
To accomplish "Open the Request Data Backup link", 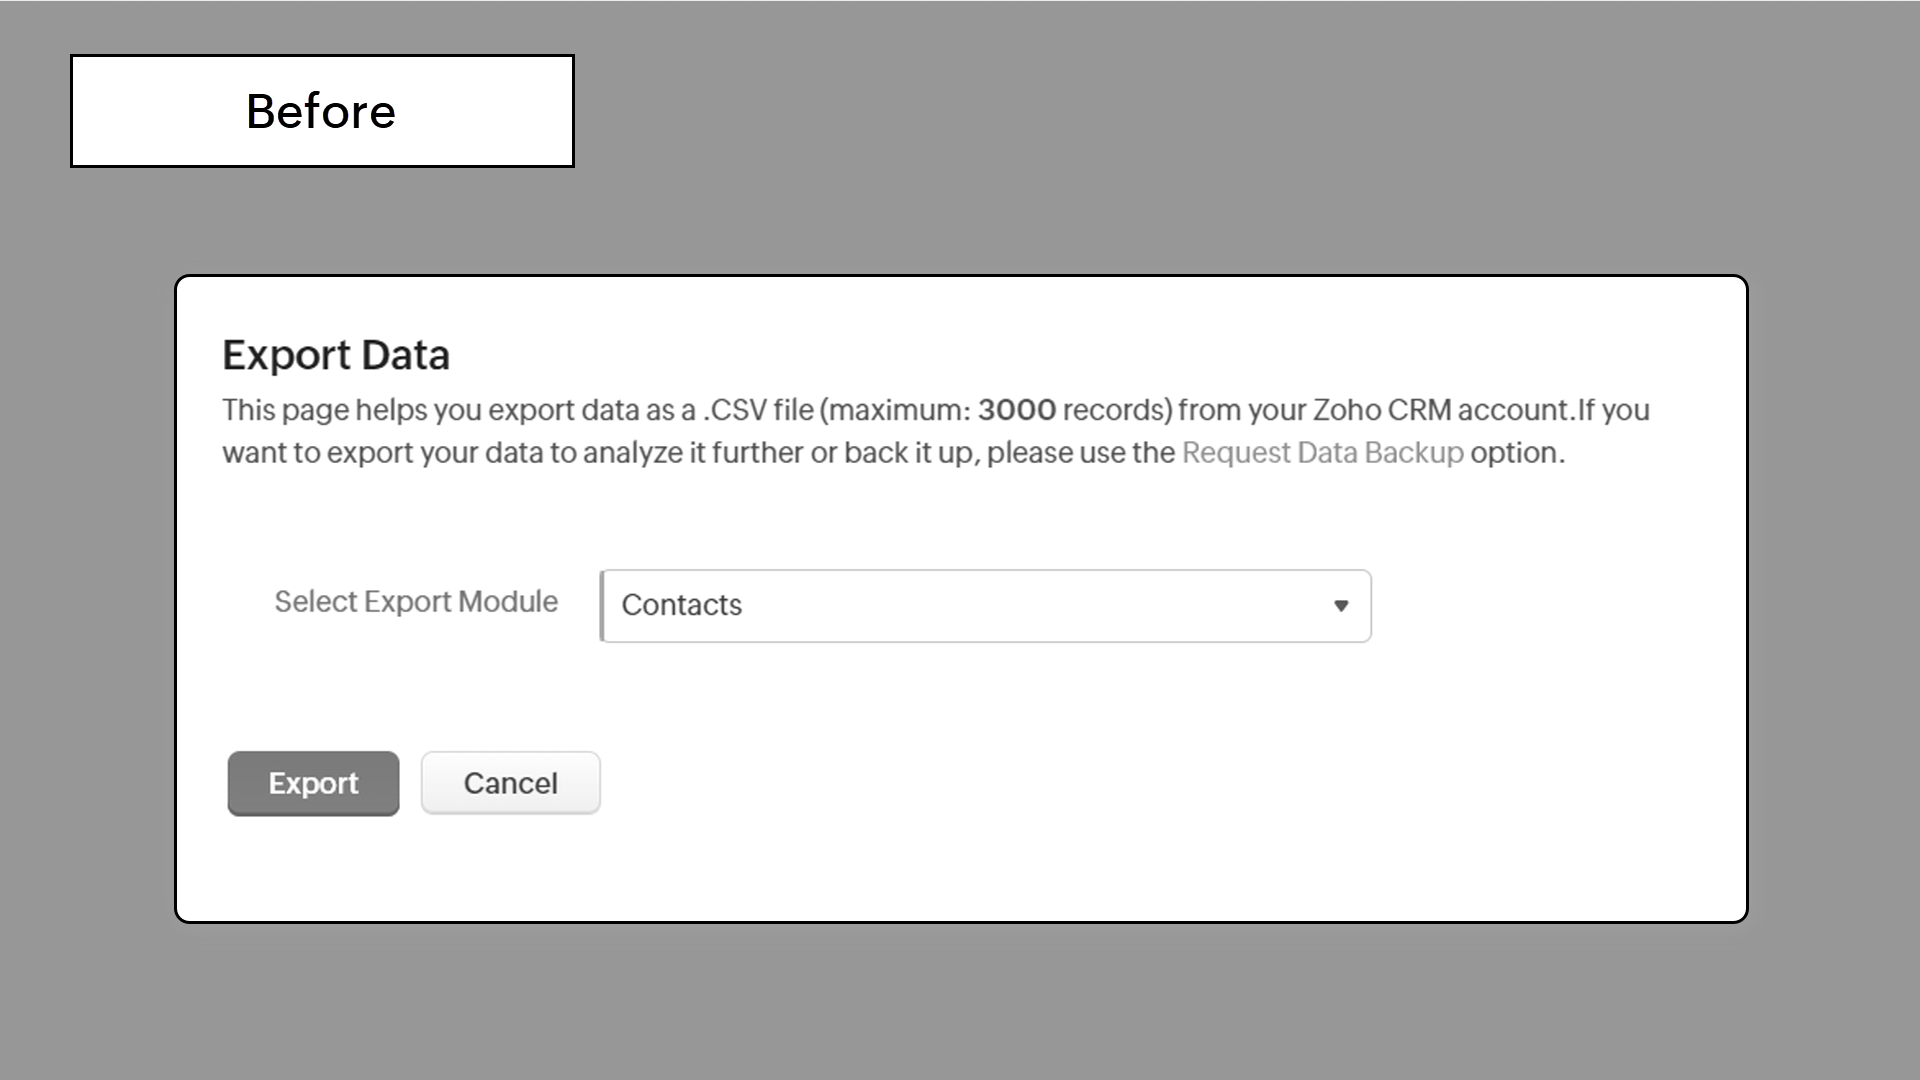I will tap(1322, 453).
